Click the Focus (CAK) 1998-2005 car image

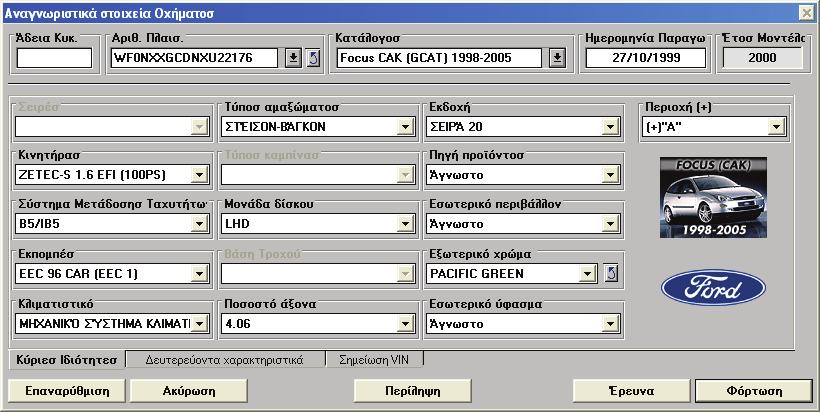[713, 198]
